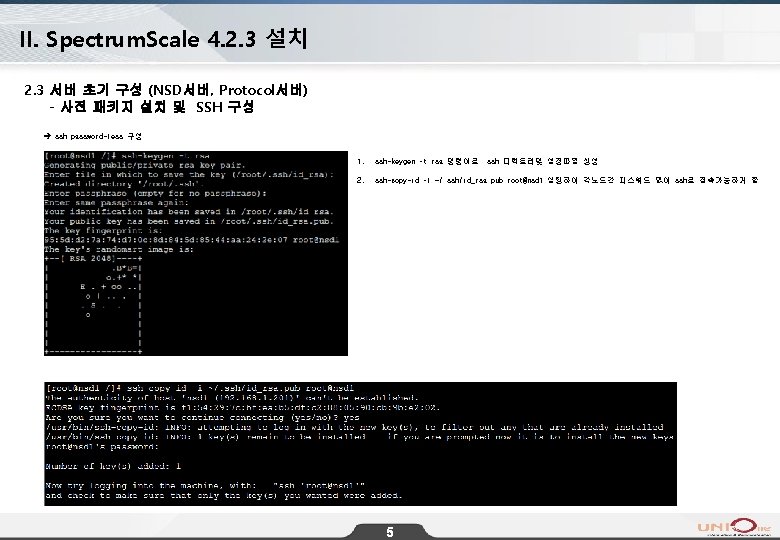Click 'The key's randomart image is:' line
Viewport: 780px width, 540px height.
click(119, 249)
